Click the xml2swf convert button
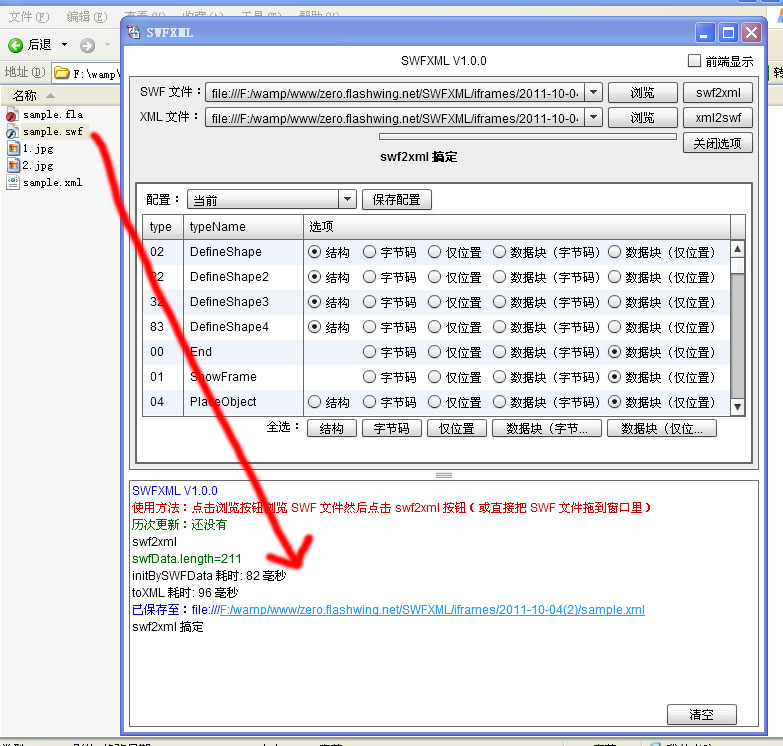Viewport: 783px width, 746px height. coord(718,117)
